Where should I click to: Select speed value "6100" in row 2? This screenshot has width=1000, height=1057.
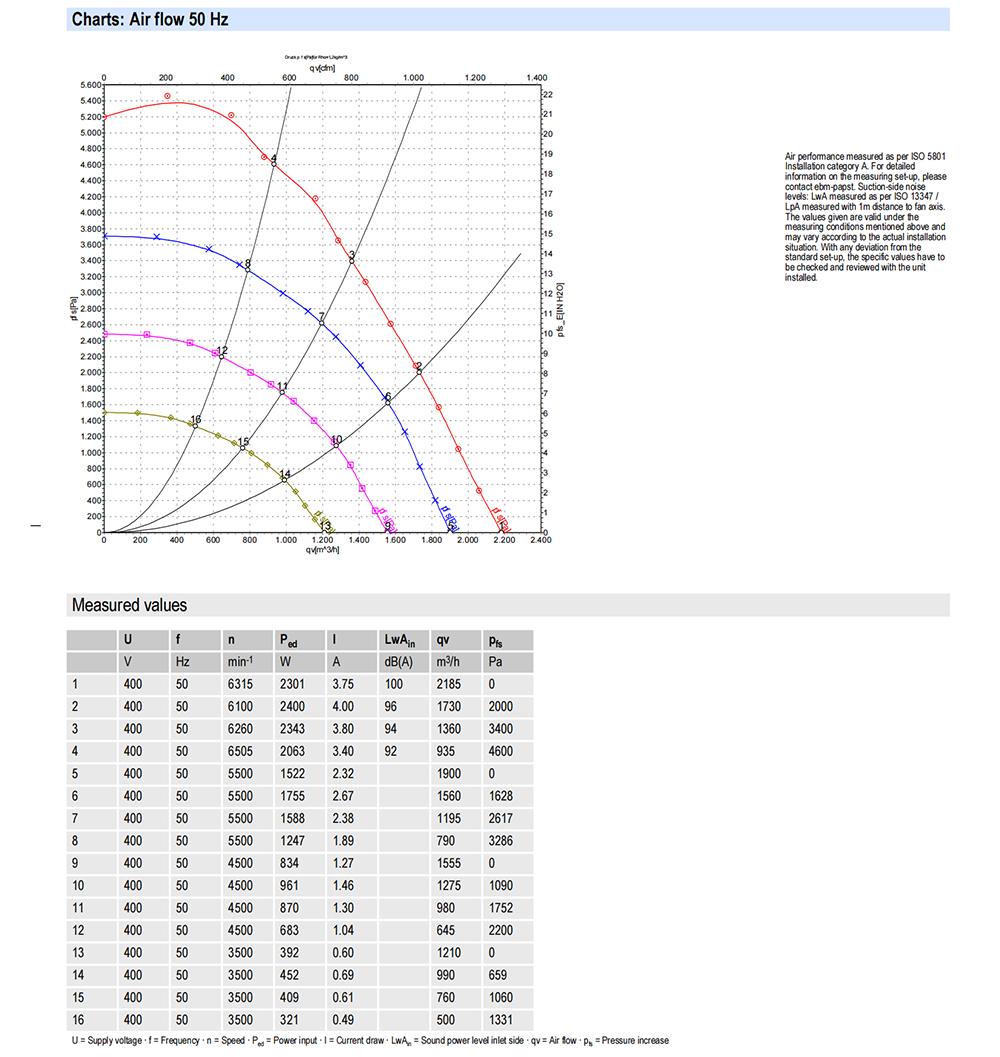pyautogui.click(x=240, y=706)
